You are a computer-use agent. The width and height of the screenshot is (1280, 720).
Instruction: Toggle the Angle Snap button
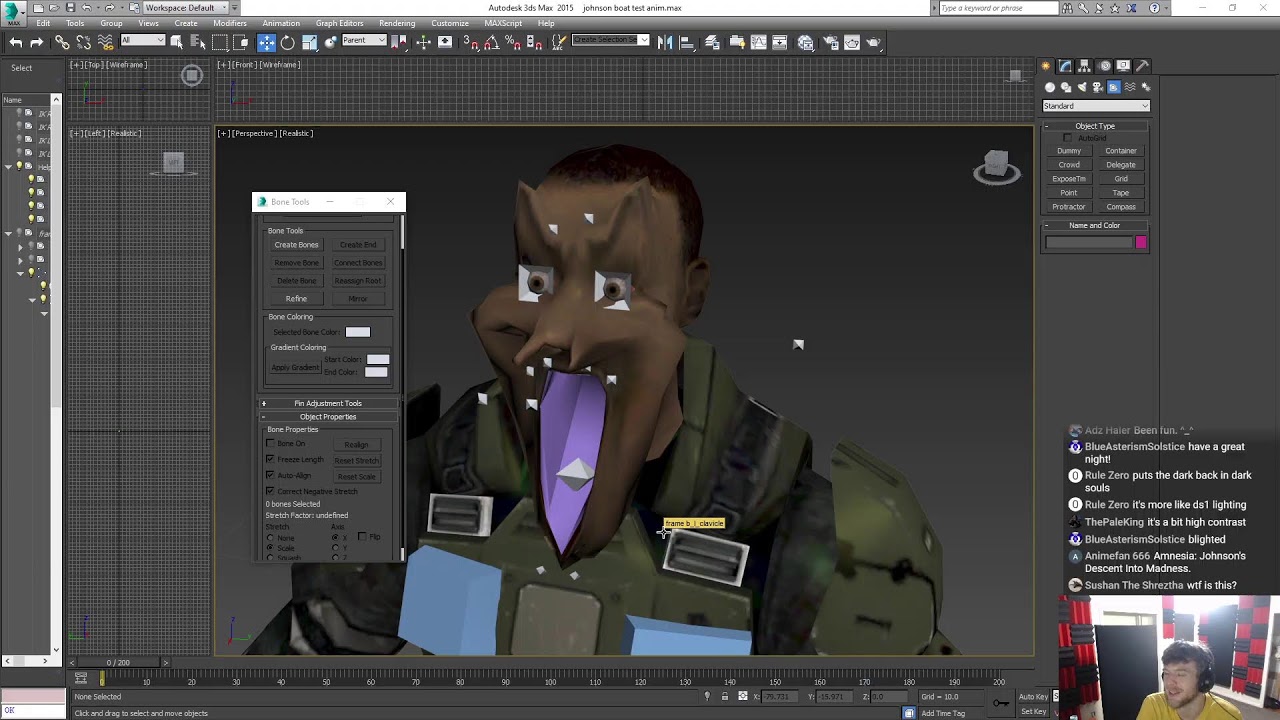pyautogui.click(x=491, y=42)
